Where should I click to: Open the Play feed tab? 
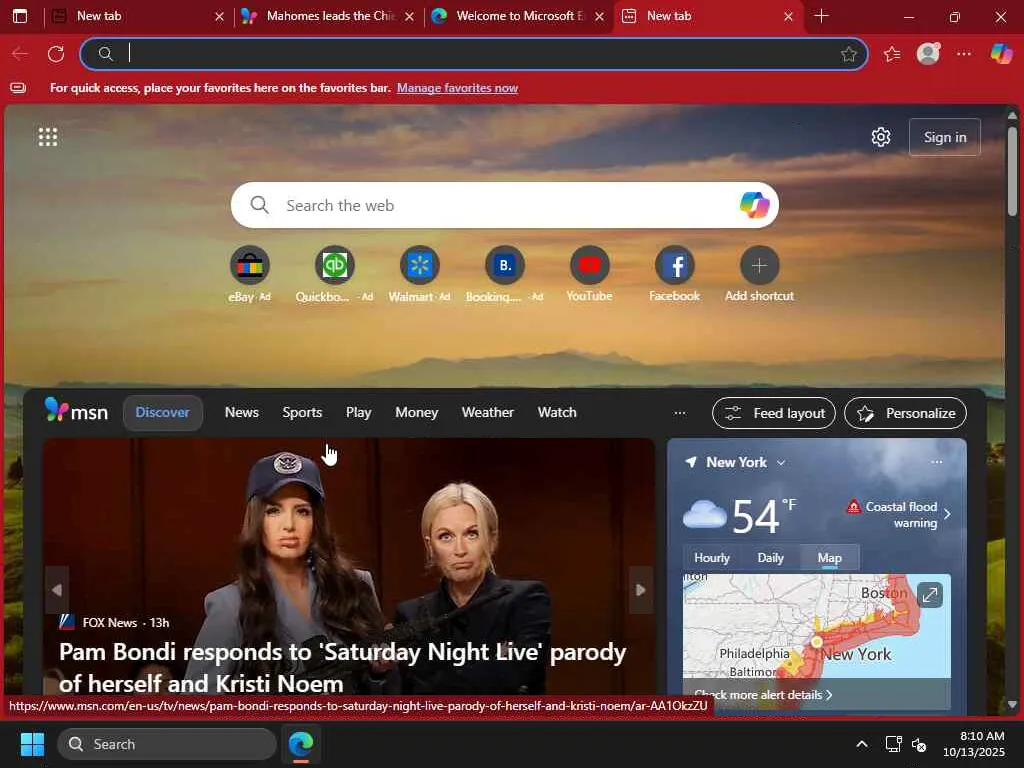coord(359,413)
